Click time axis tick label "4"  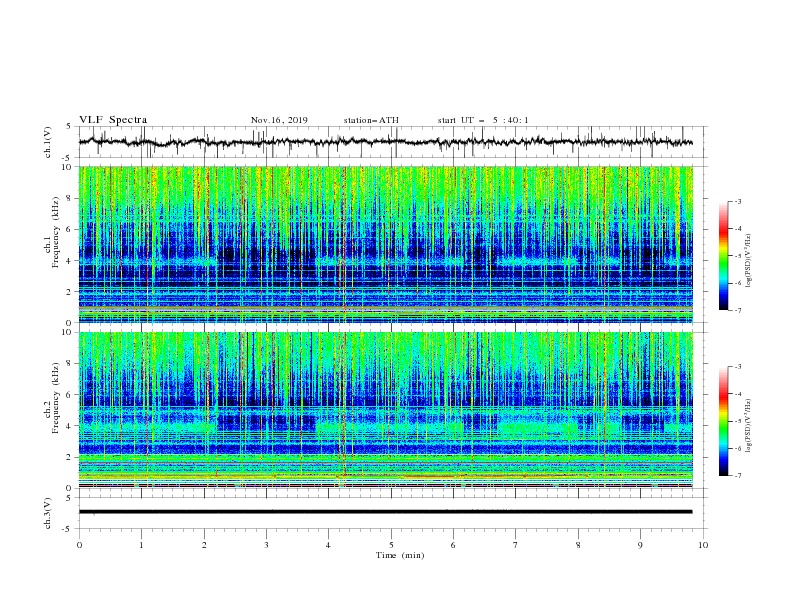point(328,545)
